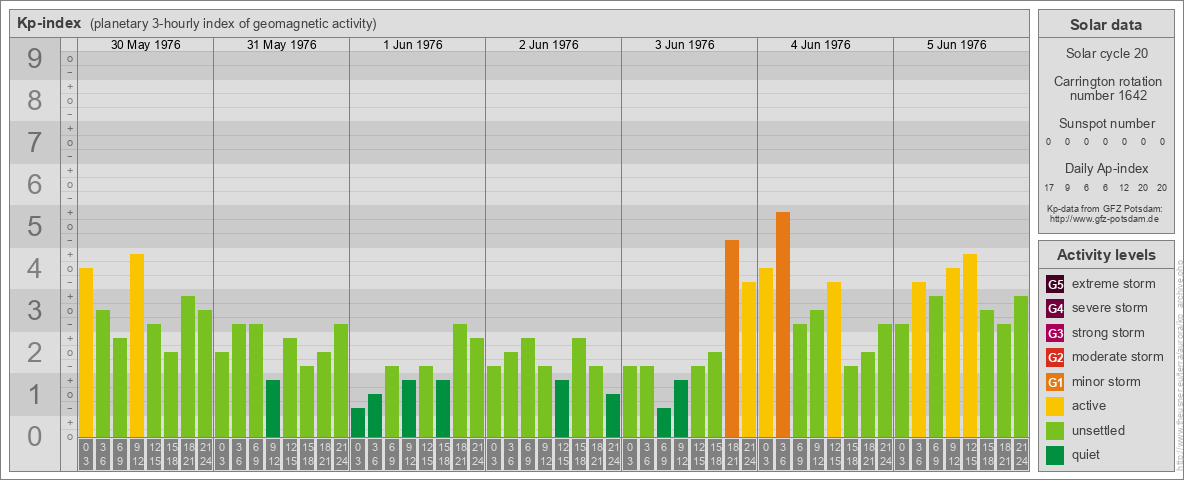Viewport: 1184px width, 480px height.
Task: Select the yellow active level swatch
Action: [x=1055, y=406]
